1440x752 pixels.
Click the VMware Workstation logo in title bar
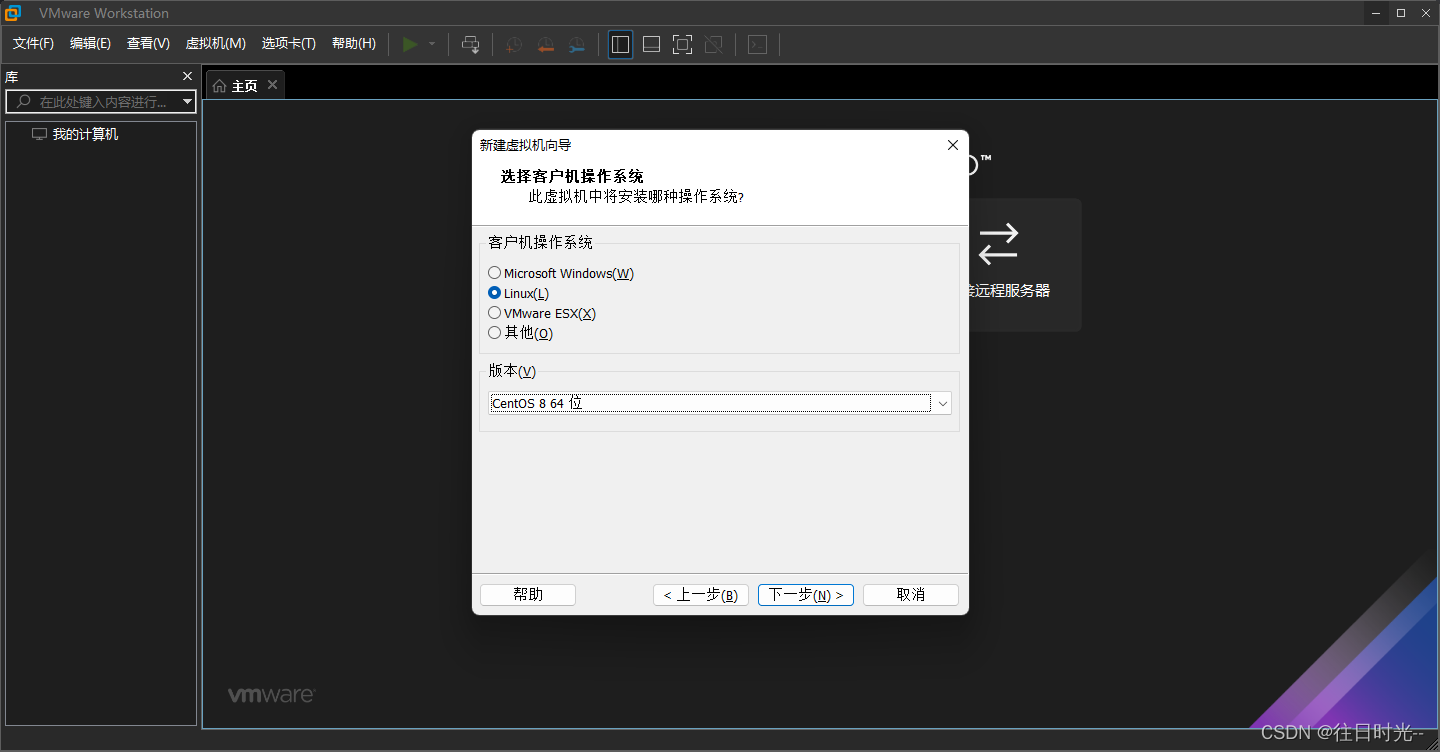pyautogui.click(x=13, y=13)
